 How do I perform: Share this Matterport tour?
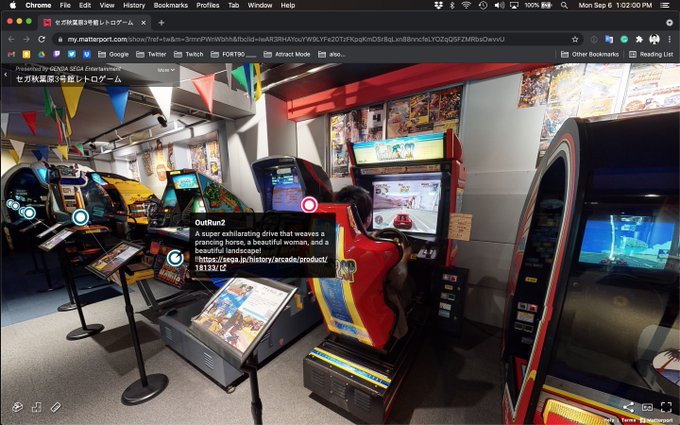pos(628,407)
